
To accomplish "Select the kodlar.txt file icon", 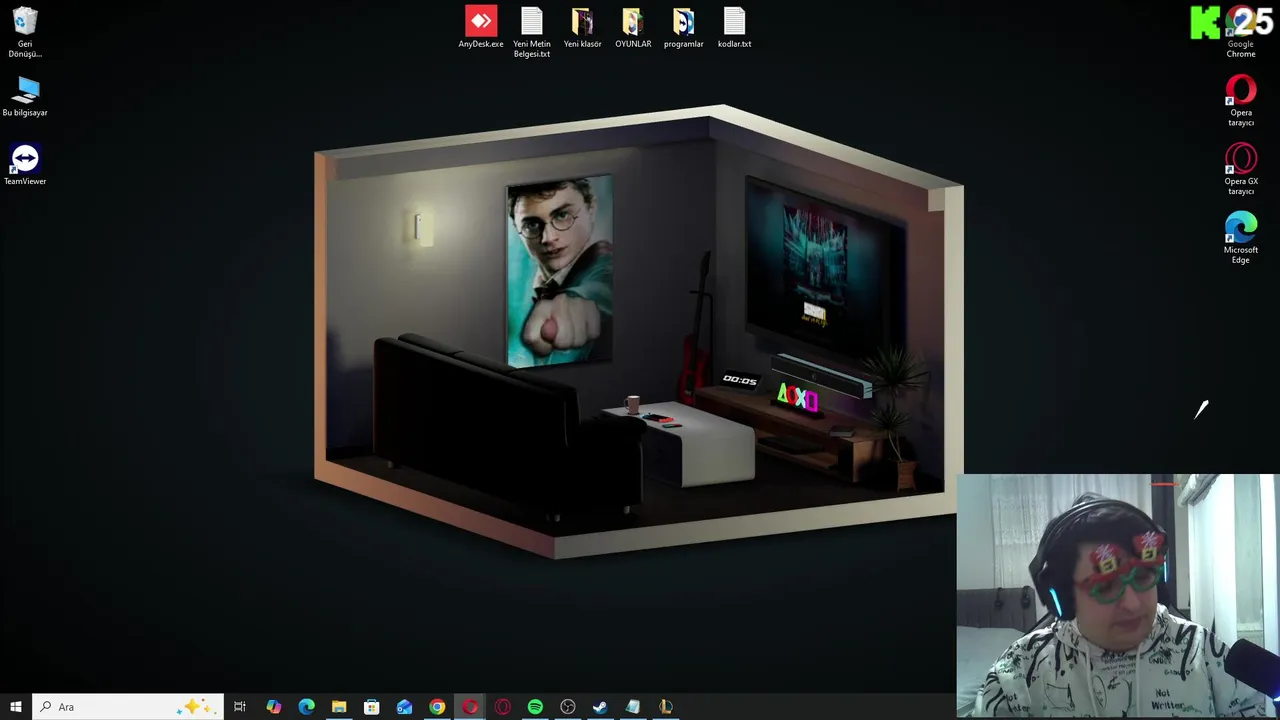I will 734,28.
